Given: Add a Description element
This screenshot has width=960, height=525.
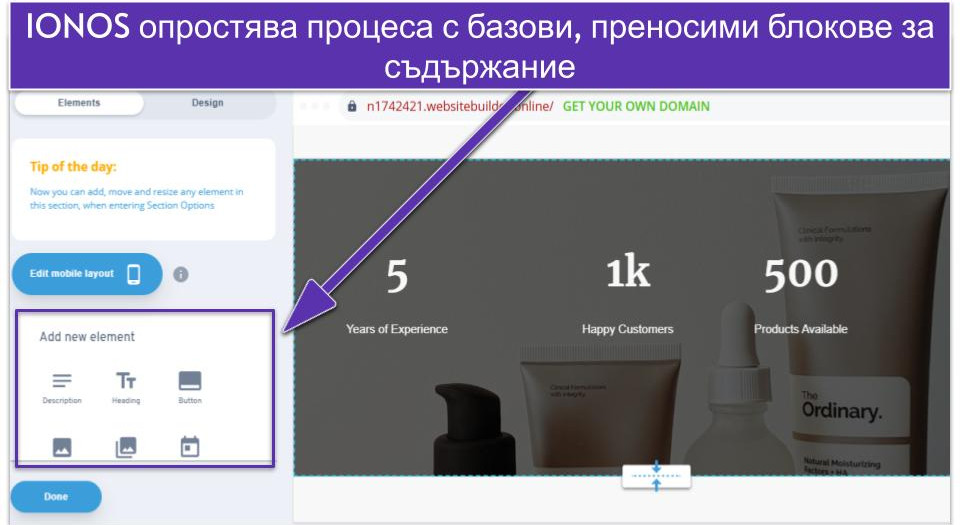Looking at the screenshot, I should click(62, 388).
